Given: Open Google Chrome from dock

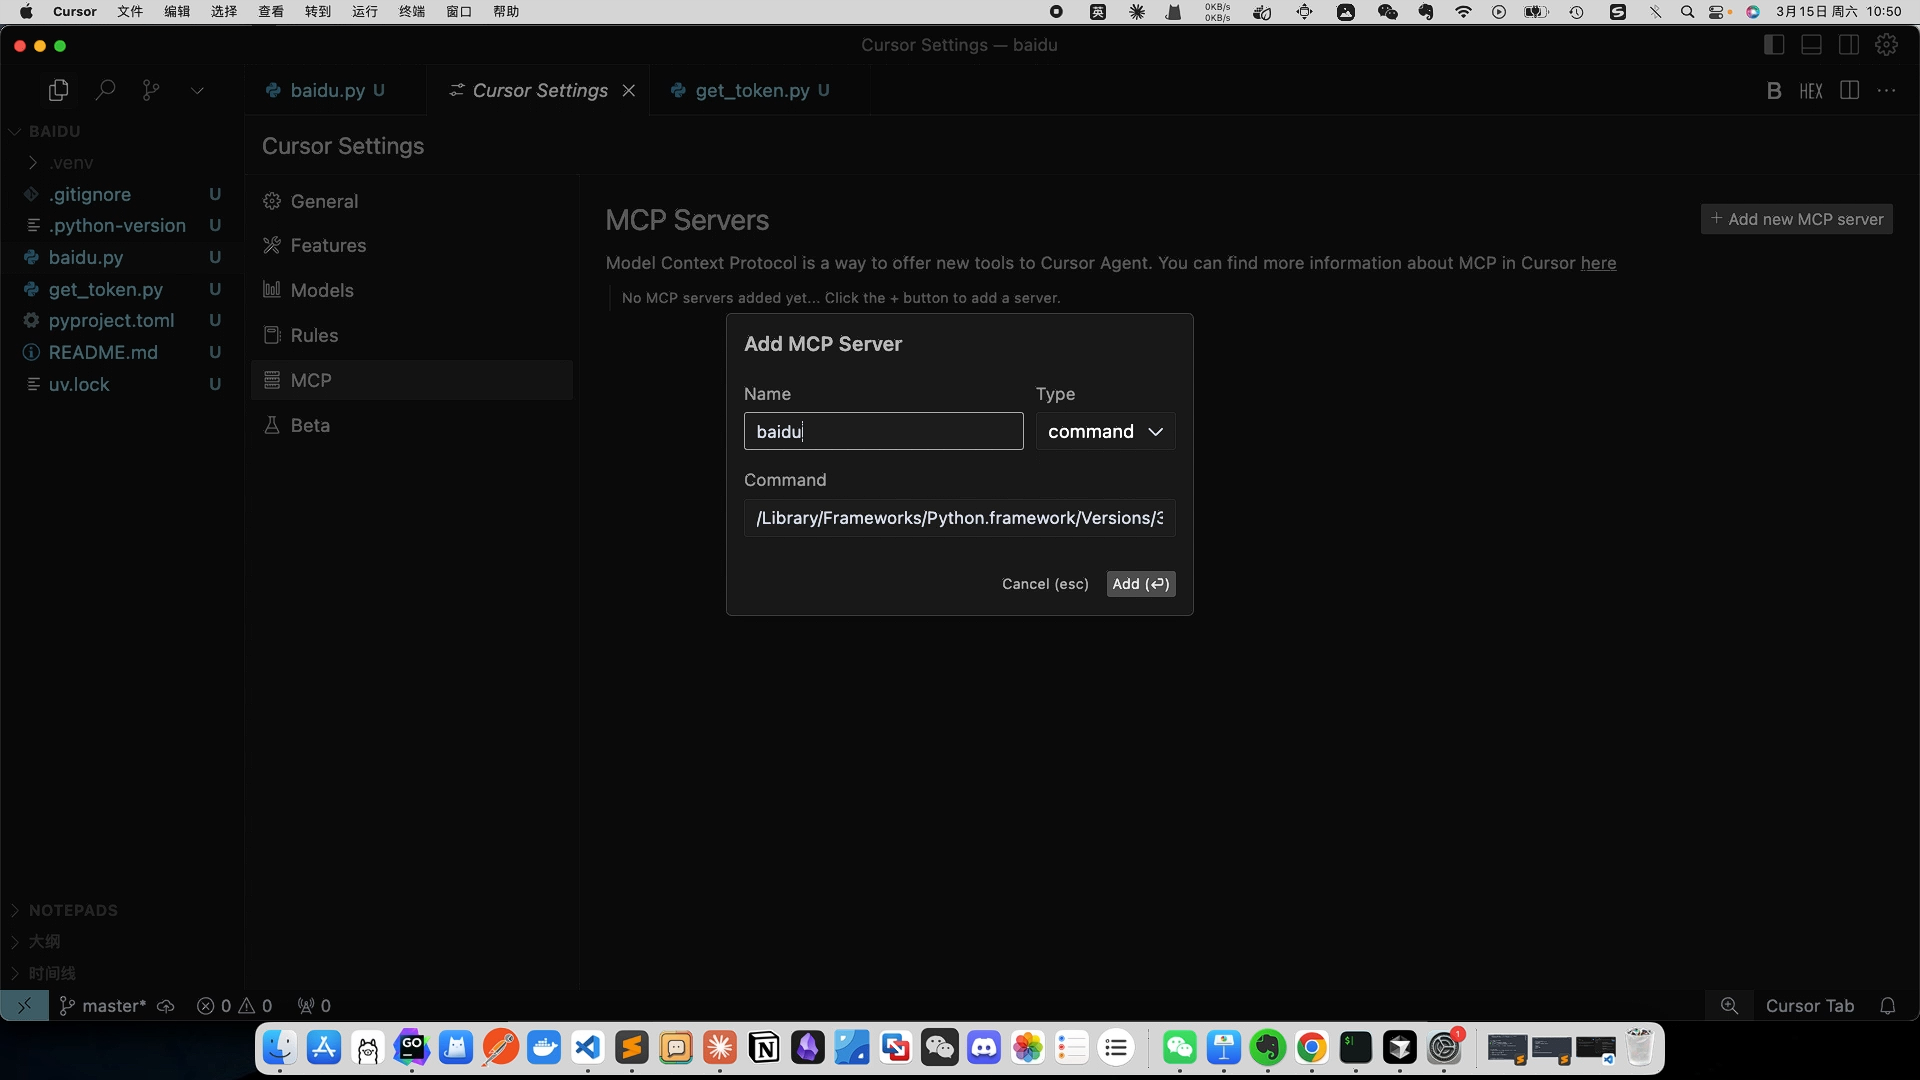Looking at the screenshot, I should click(1312, 1047).
